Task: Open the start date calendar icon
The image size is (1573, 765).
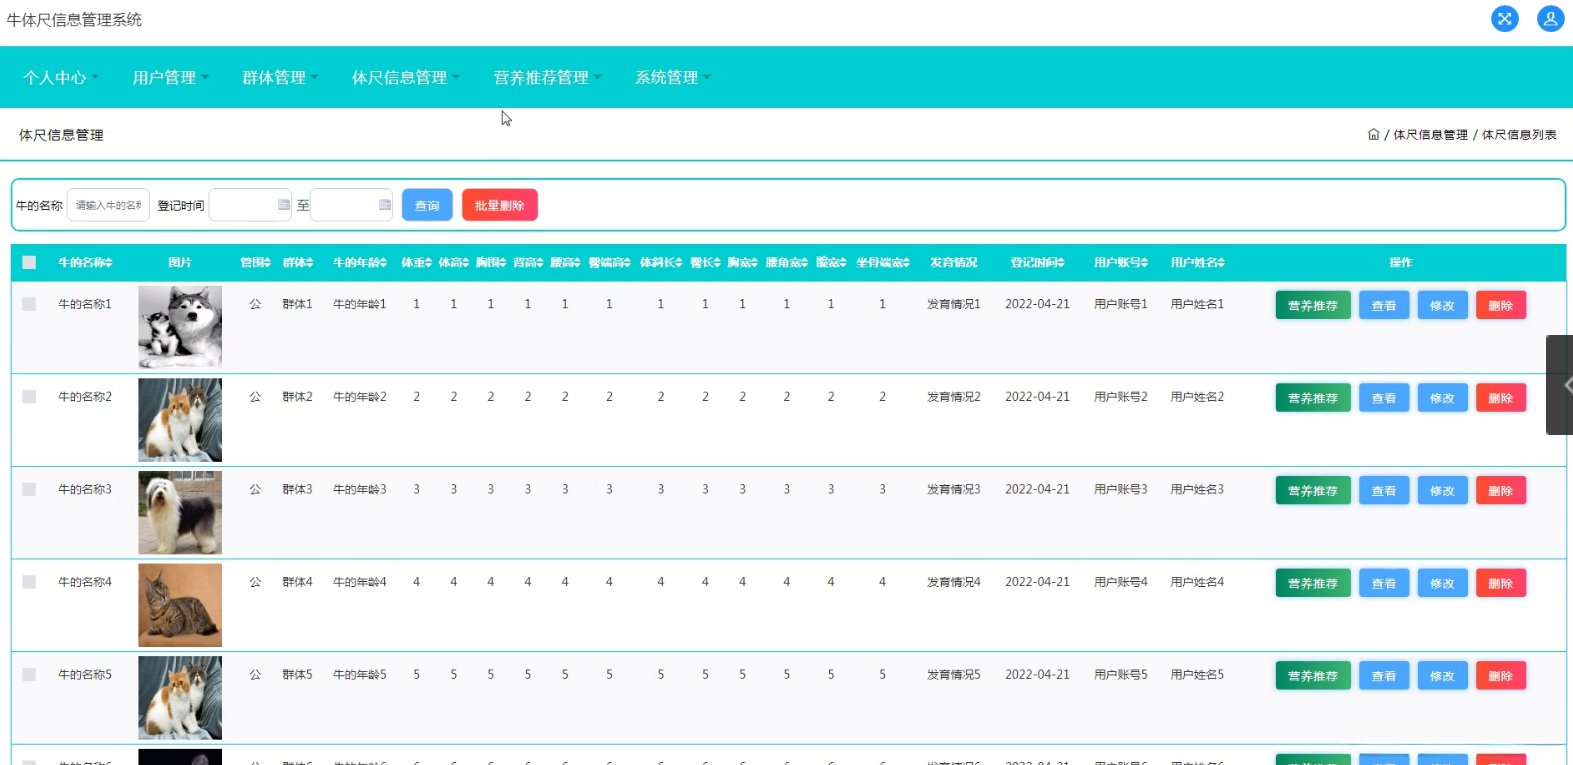Action: [284, 205]
